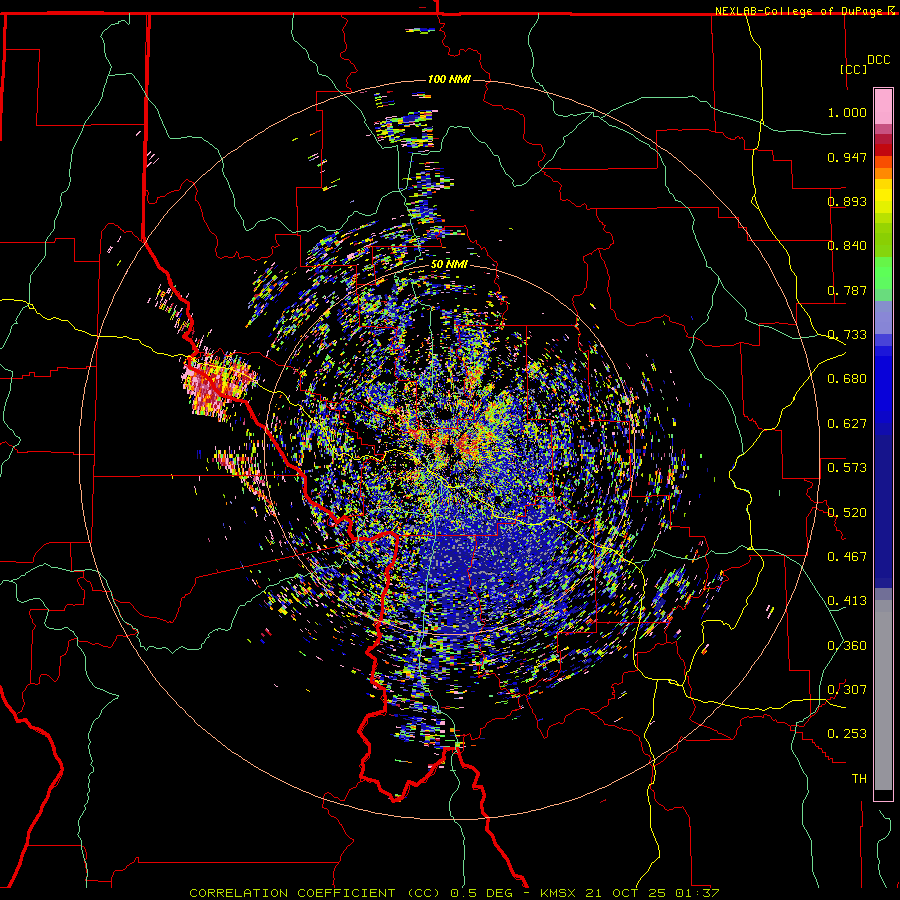
Task: Click the DCC product label
Action: [x=878, y=60]
